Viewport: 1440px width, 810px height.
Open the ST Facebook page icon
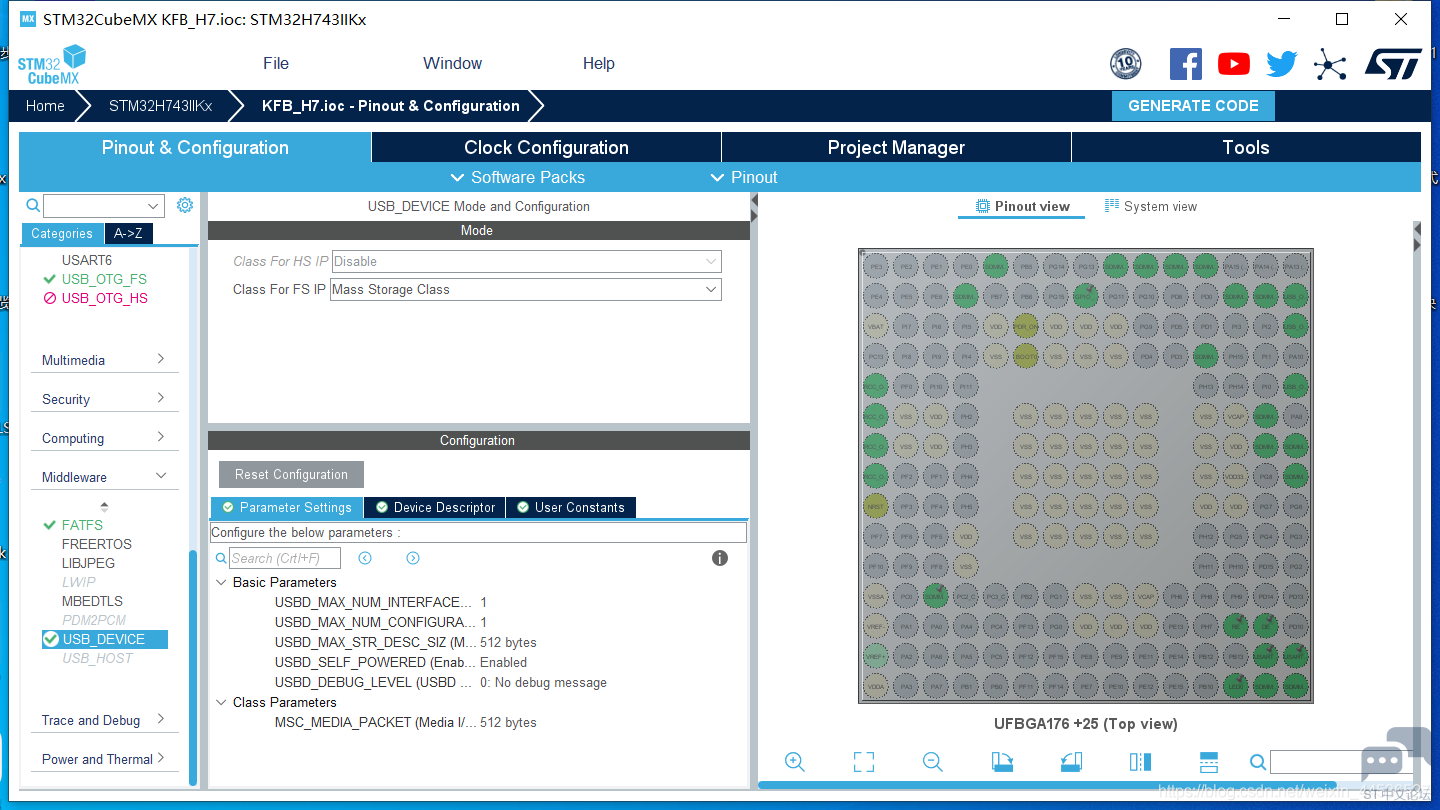(1186, 64)
